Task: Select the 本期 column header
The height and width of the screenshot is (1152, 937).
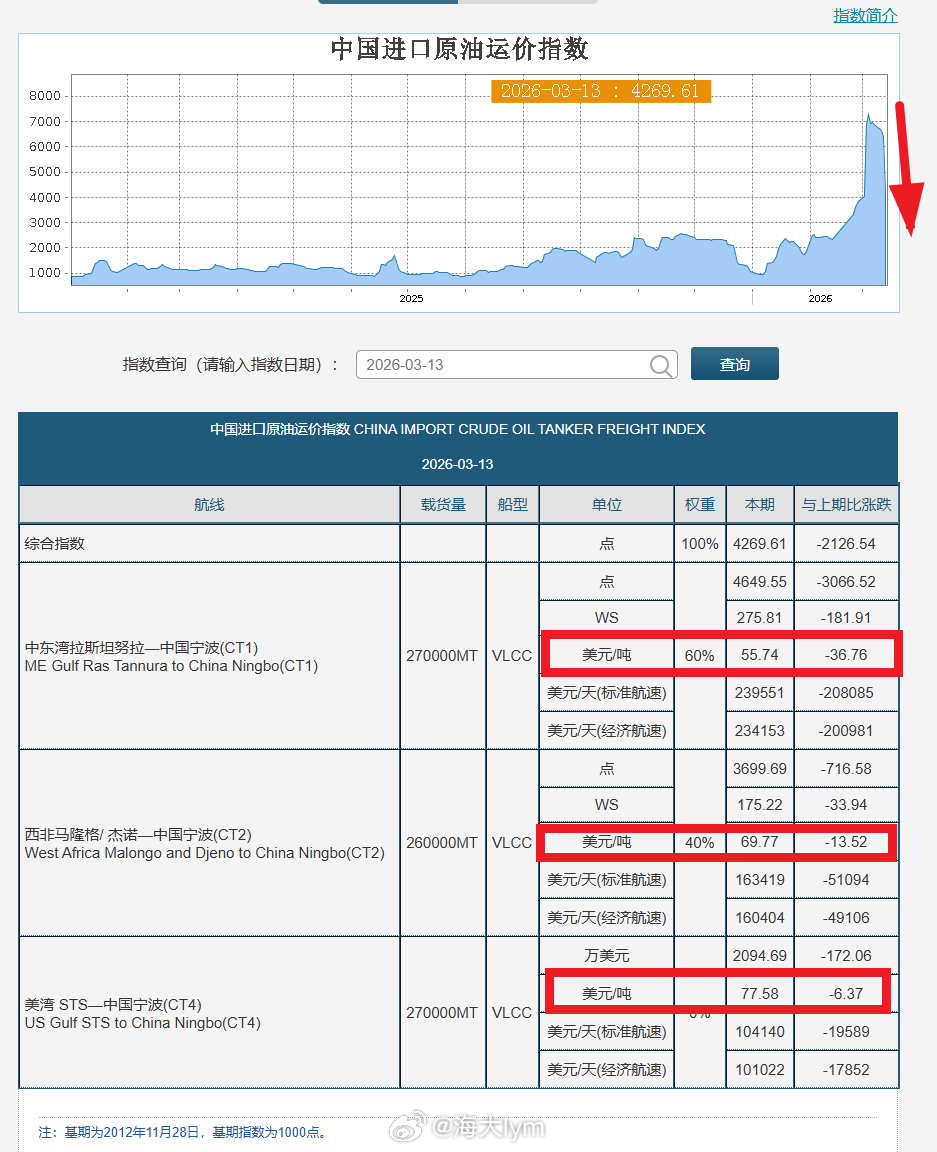Action: pyautogui.click(x=759, y=505)
